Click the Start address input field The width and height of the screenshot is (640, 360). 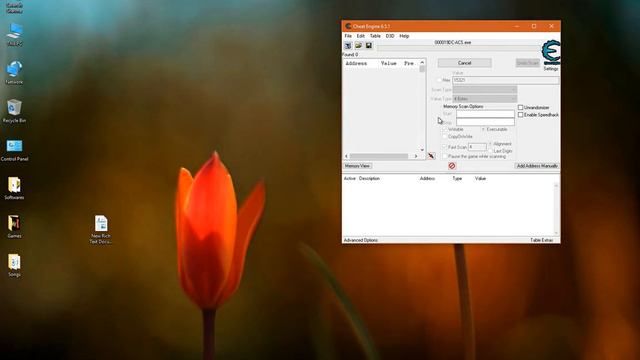click(485, 114)
